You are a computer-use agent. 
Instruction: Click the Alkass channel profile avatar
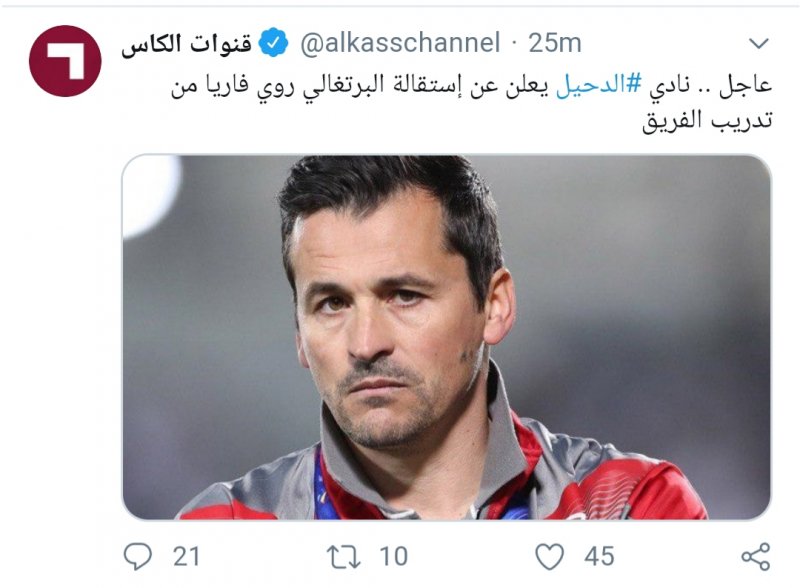[65, 61]
